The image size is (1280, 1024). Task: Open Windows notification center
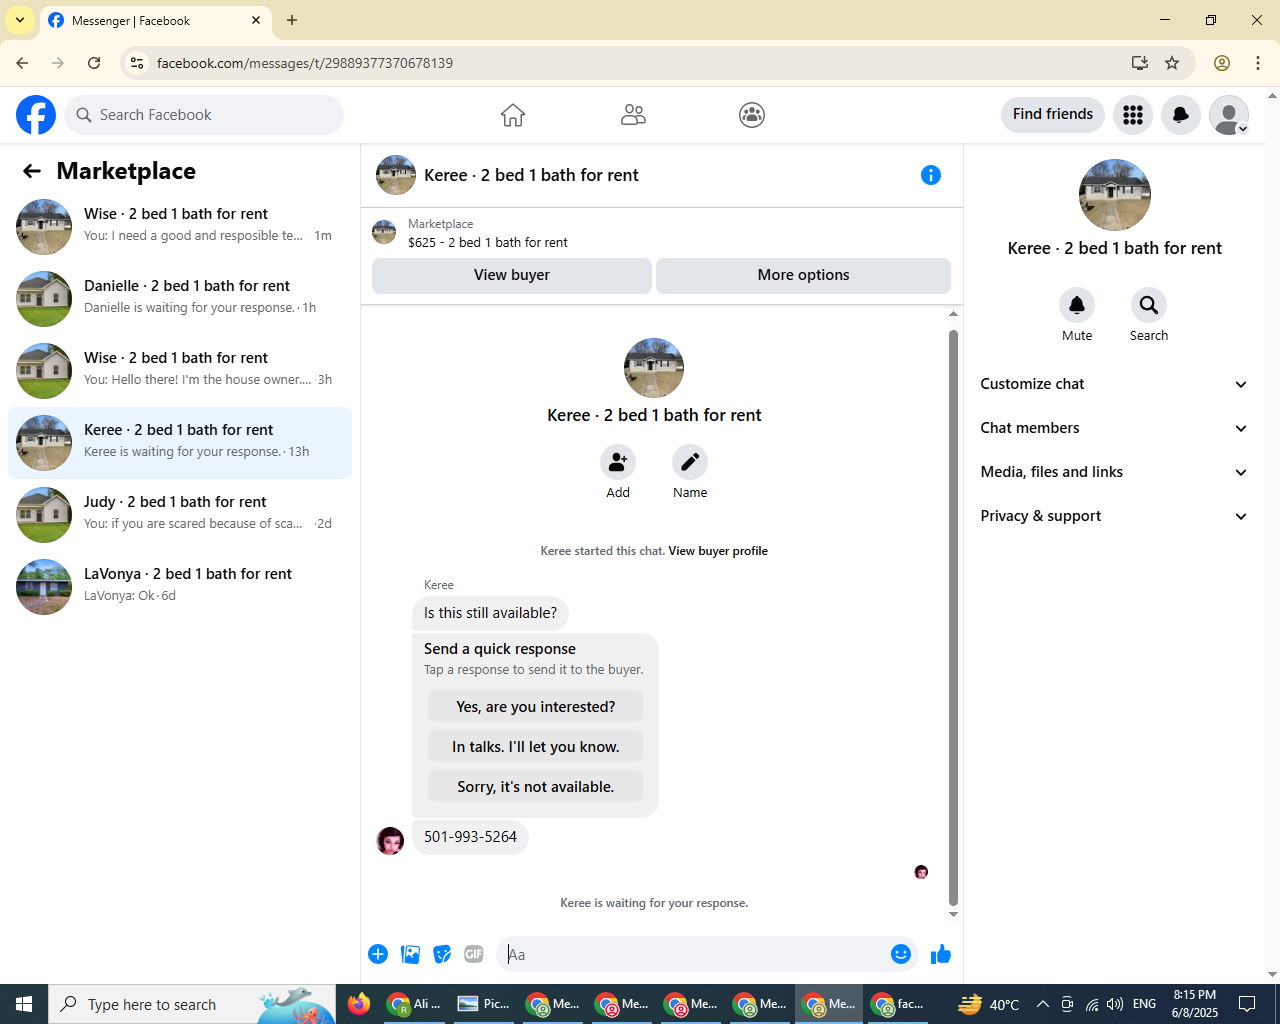click(x=1247, y=1004)
